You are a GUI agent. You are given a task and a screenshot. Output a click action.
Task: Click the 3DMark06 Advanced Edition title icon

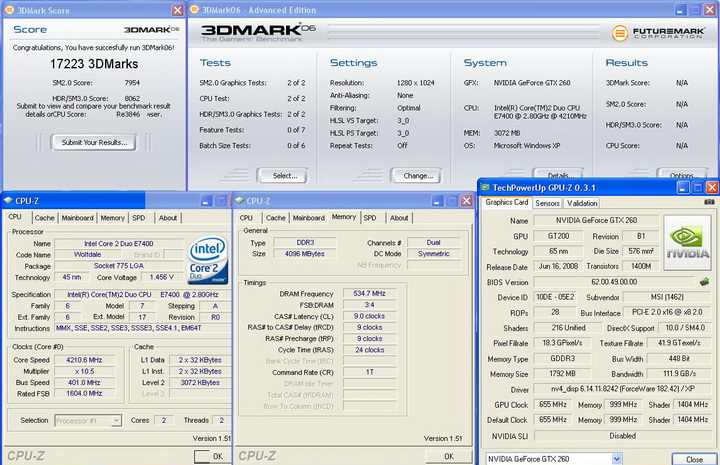tap(195, 10)
